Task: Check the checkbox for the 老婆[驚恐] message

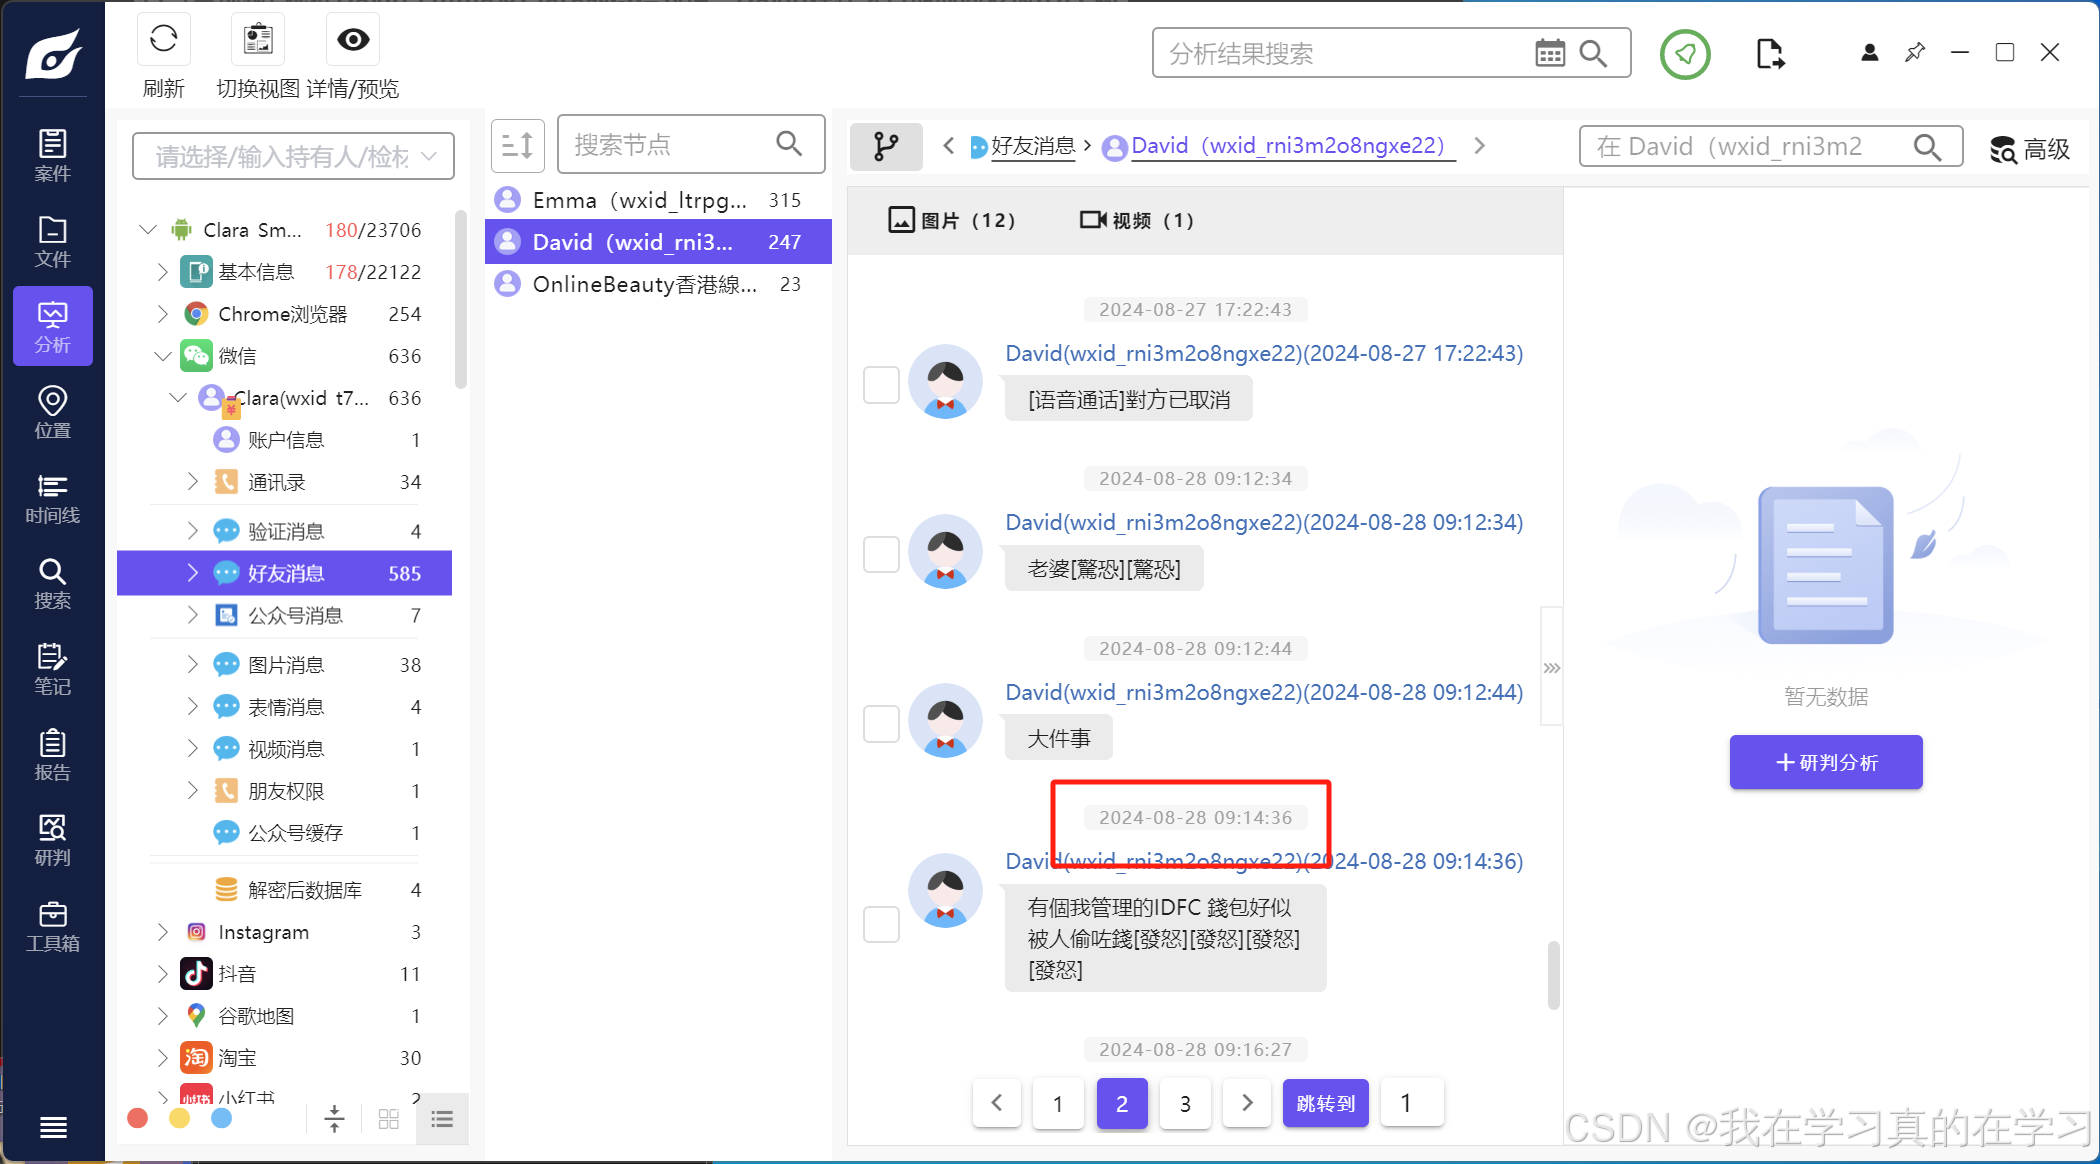Action: coord(881,553)
